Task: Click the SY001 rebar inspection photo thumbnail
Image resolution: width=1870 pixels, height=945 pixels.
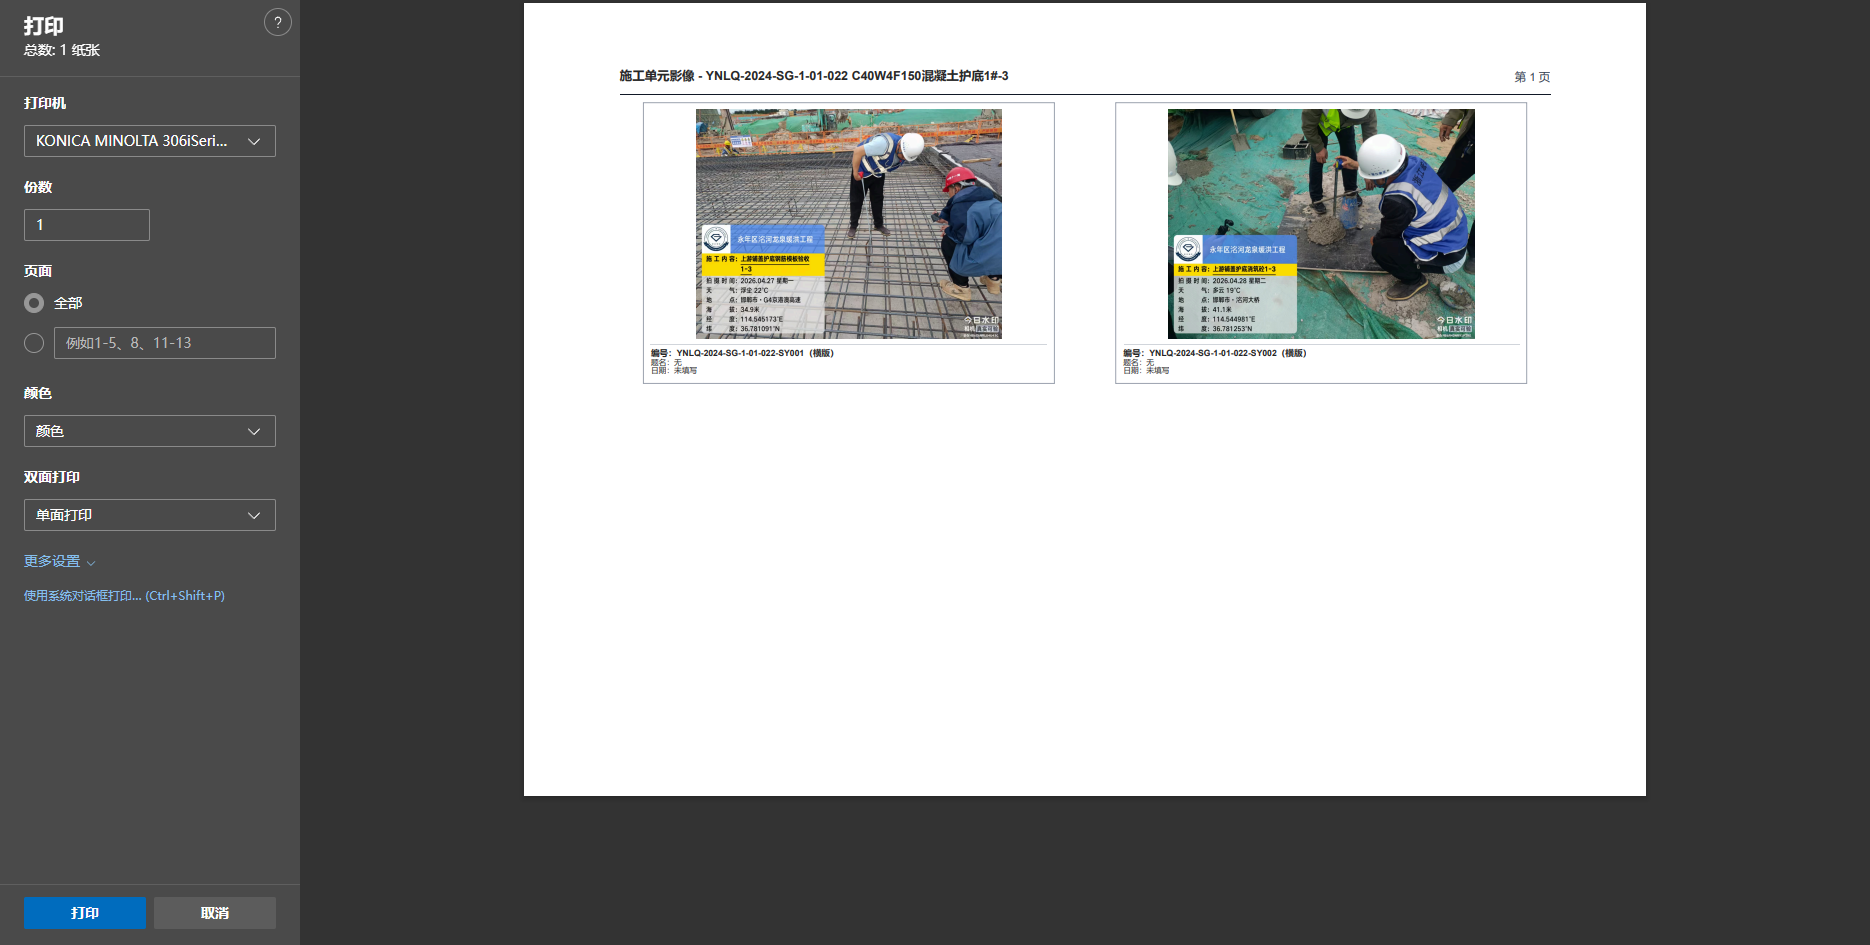Action: click(x=849, y=224)
